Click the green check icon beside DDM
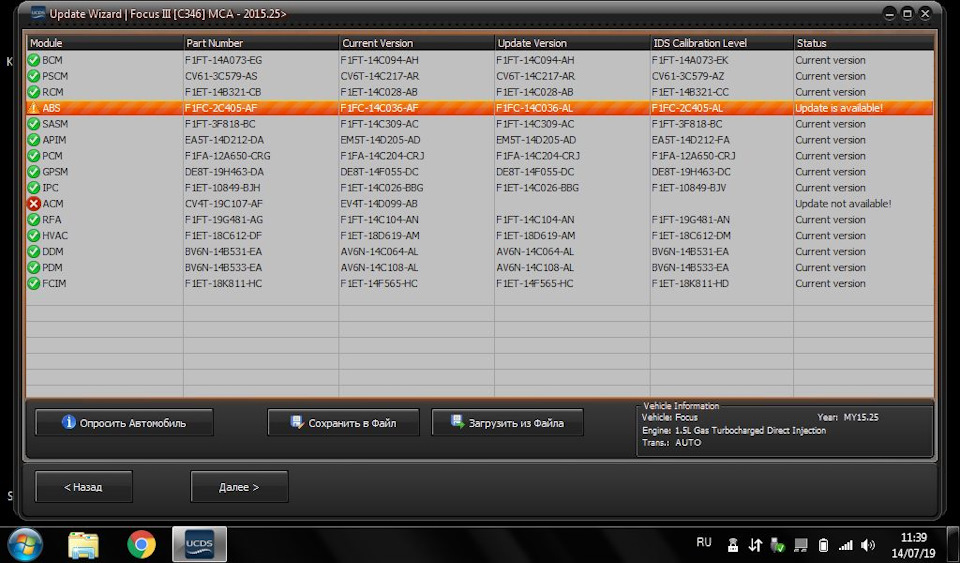 (34, 251)
